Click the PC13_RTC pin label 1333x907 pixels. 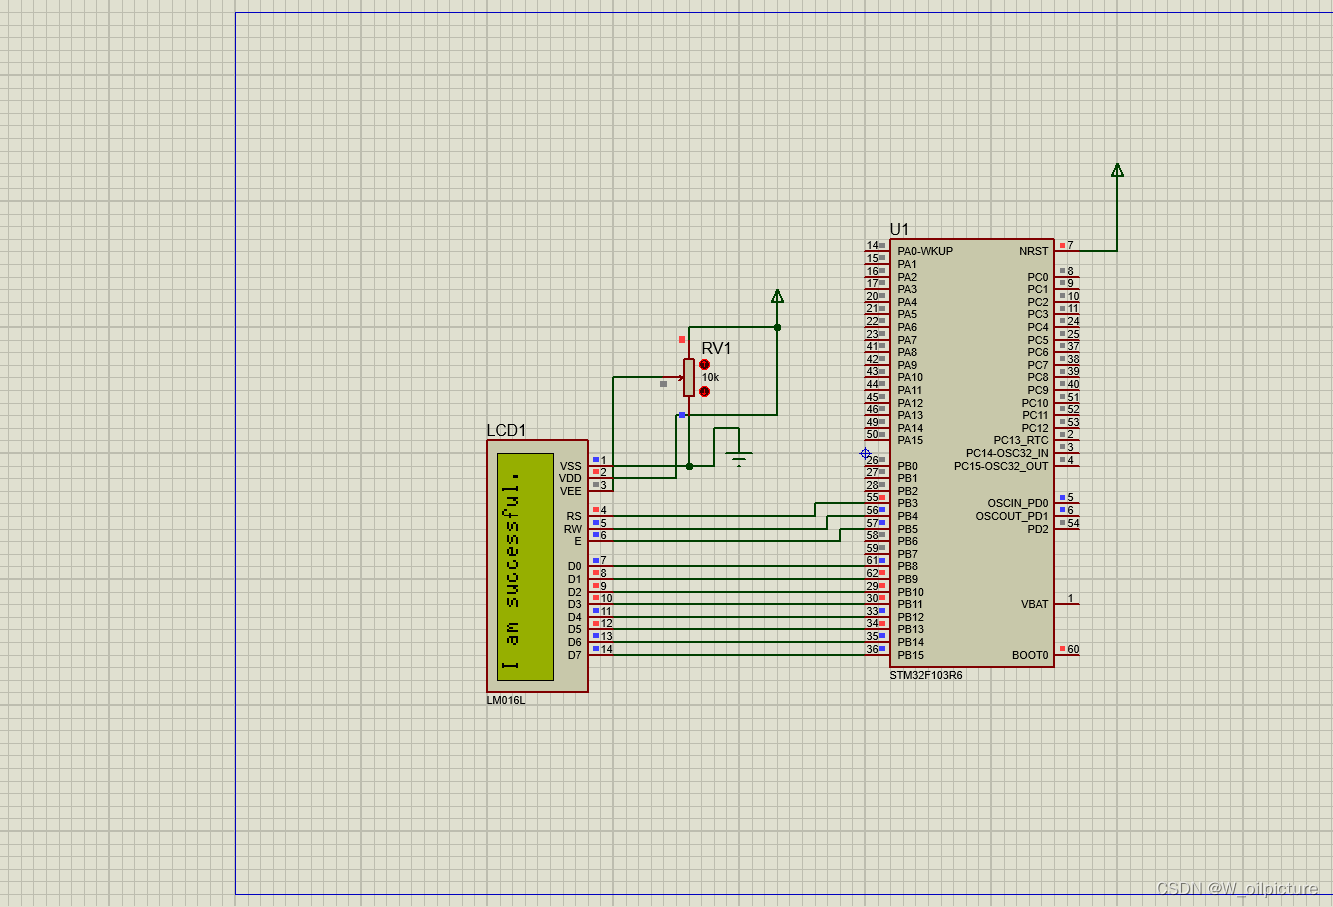pos(1021,440)
